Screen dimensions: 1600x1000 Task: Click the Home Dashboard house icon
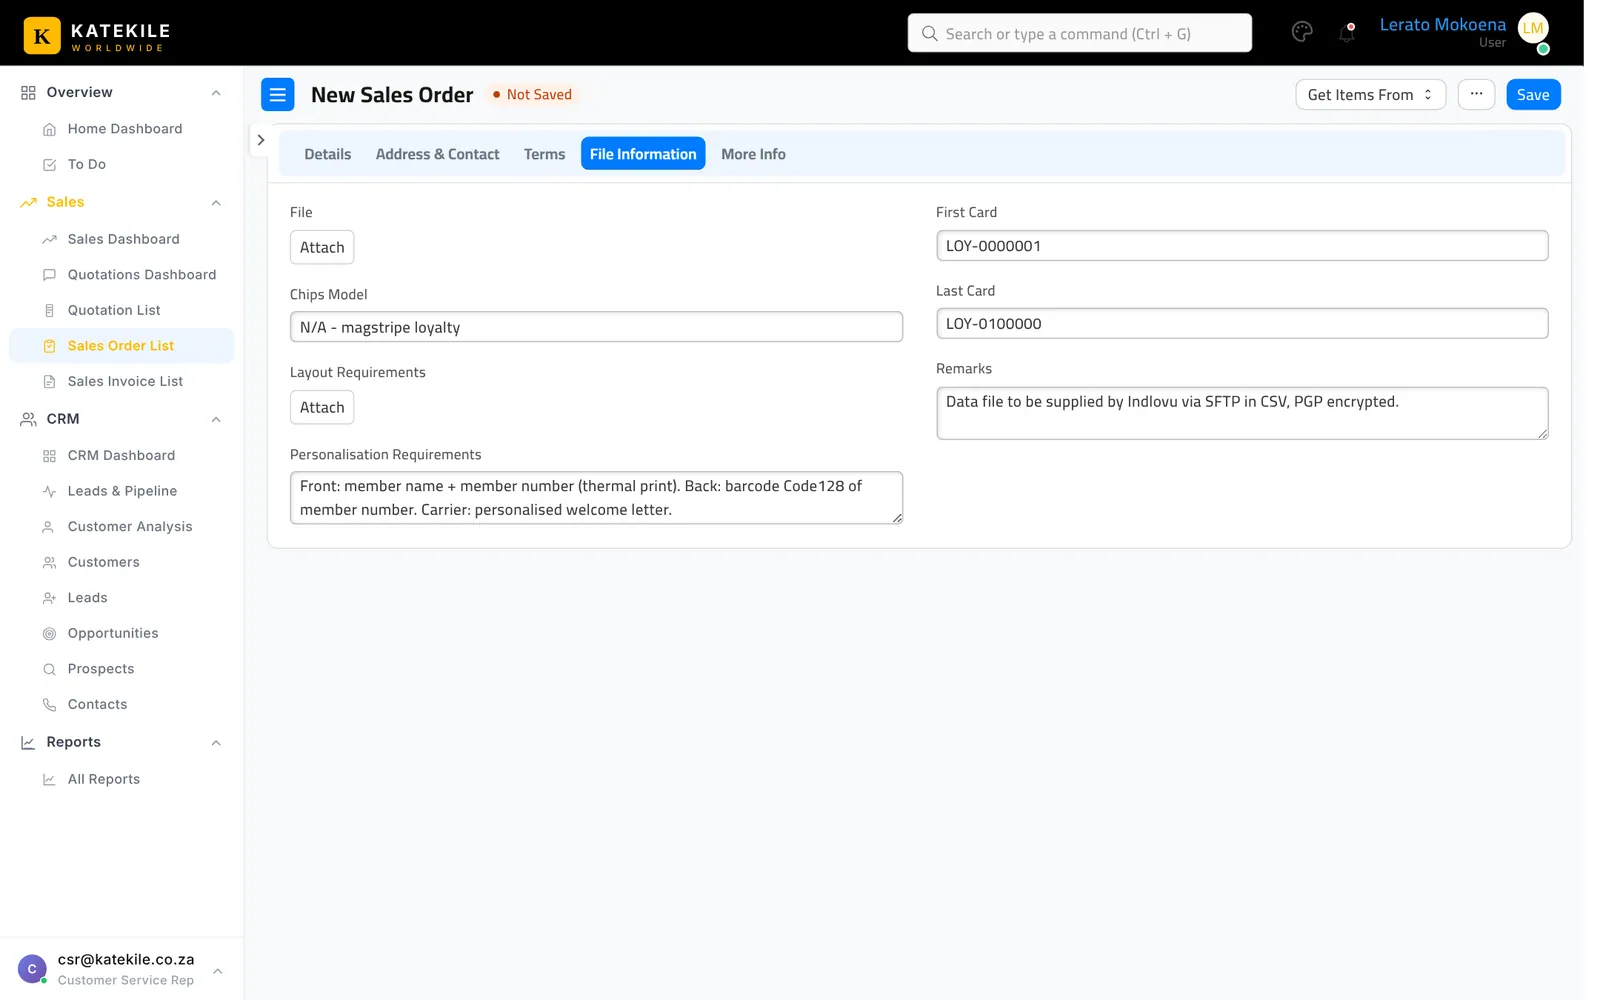[x=49, y=129]
